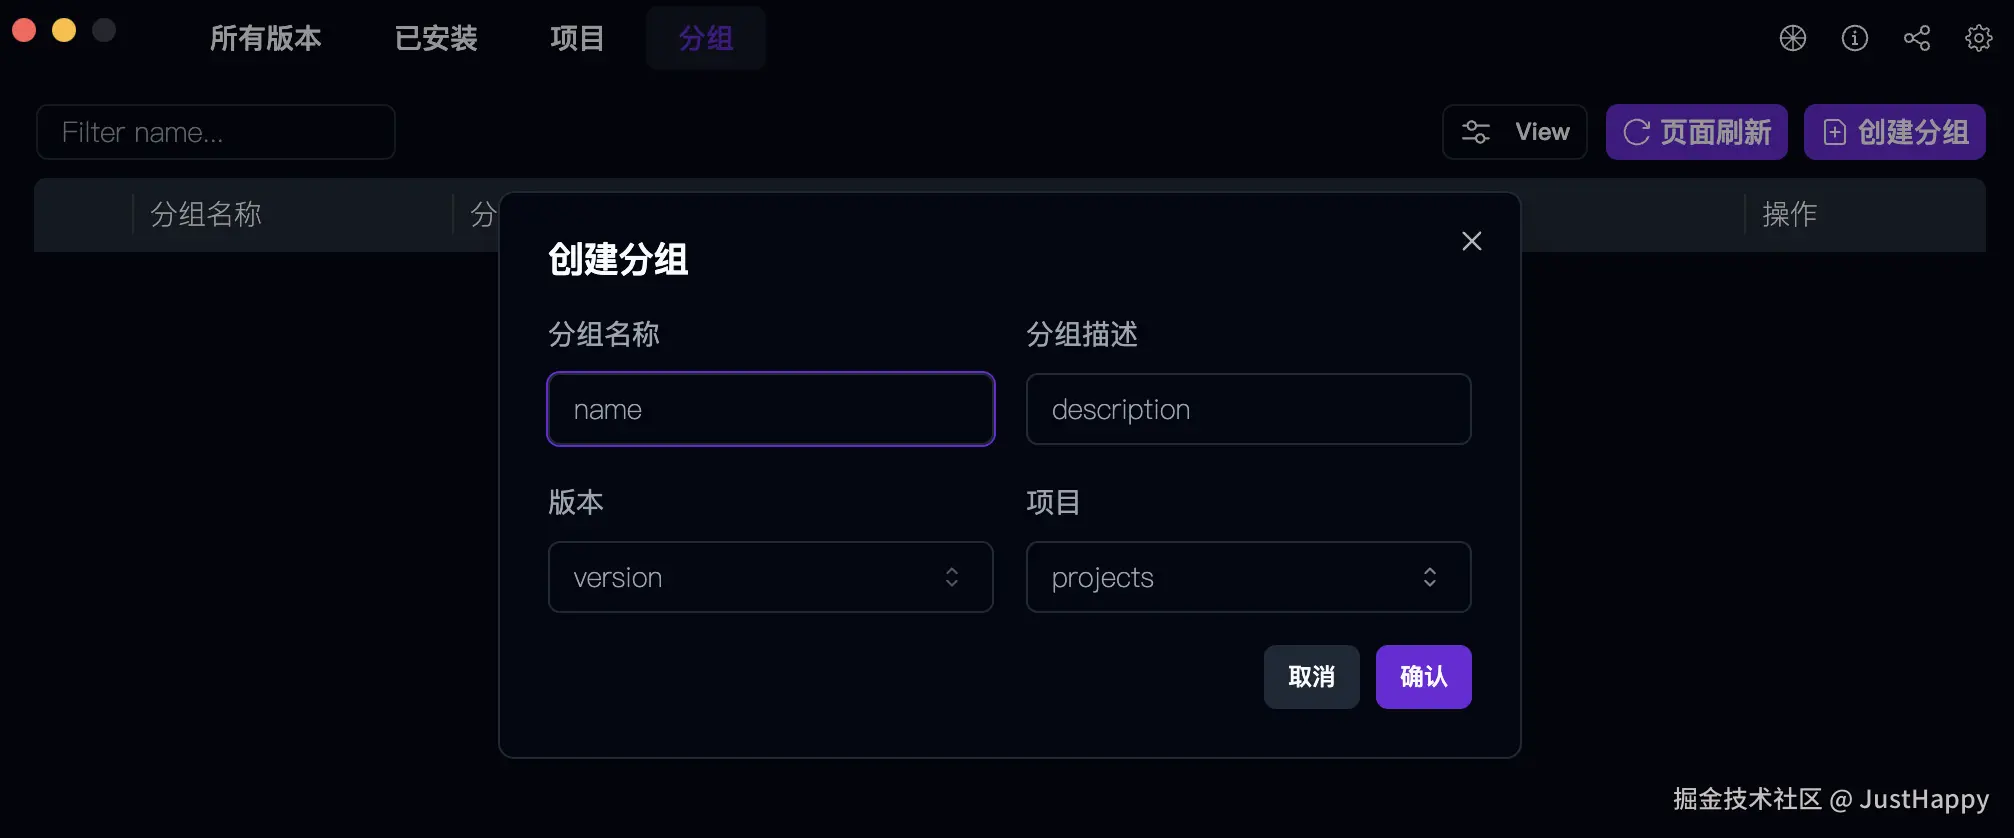Image resolution: width=2014 pixels, height=838 pixels.
Task: Click the share icon in header
Action: click(1917, 38)
